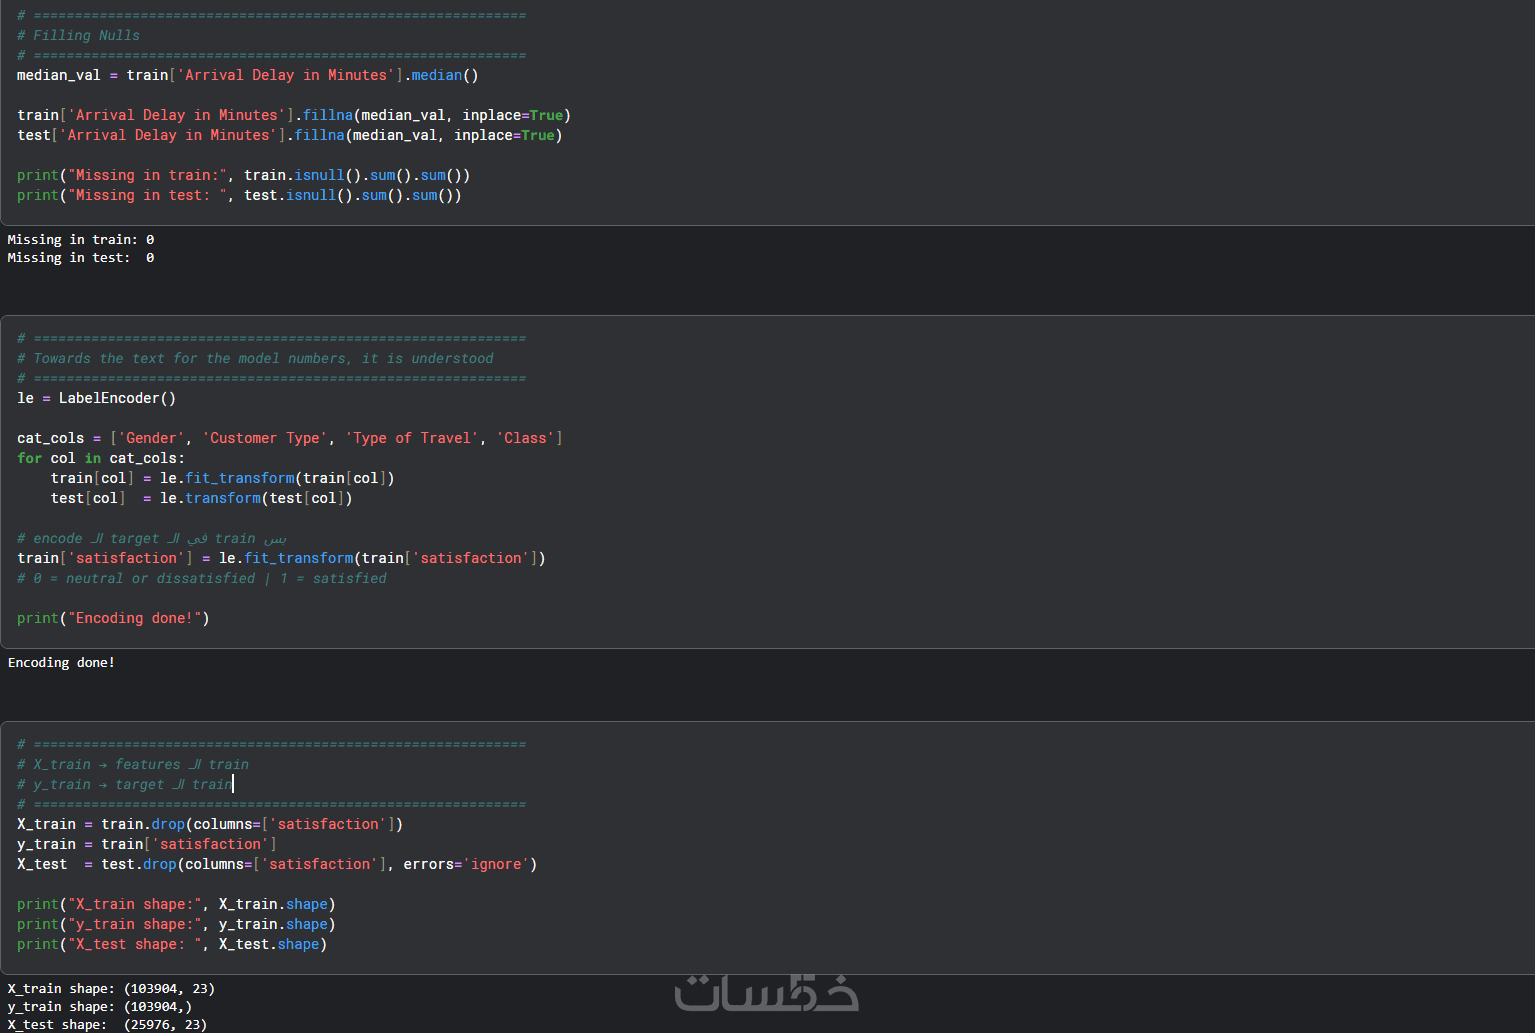
Task: Click the print("Encoding done!") statement
Action: click(x=113, y=619)
